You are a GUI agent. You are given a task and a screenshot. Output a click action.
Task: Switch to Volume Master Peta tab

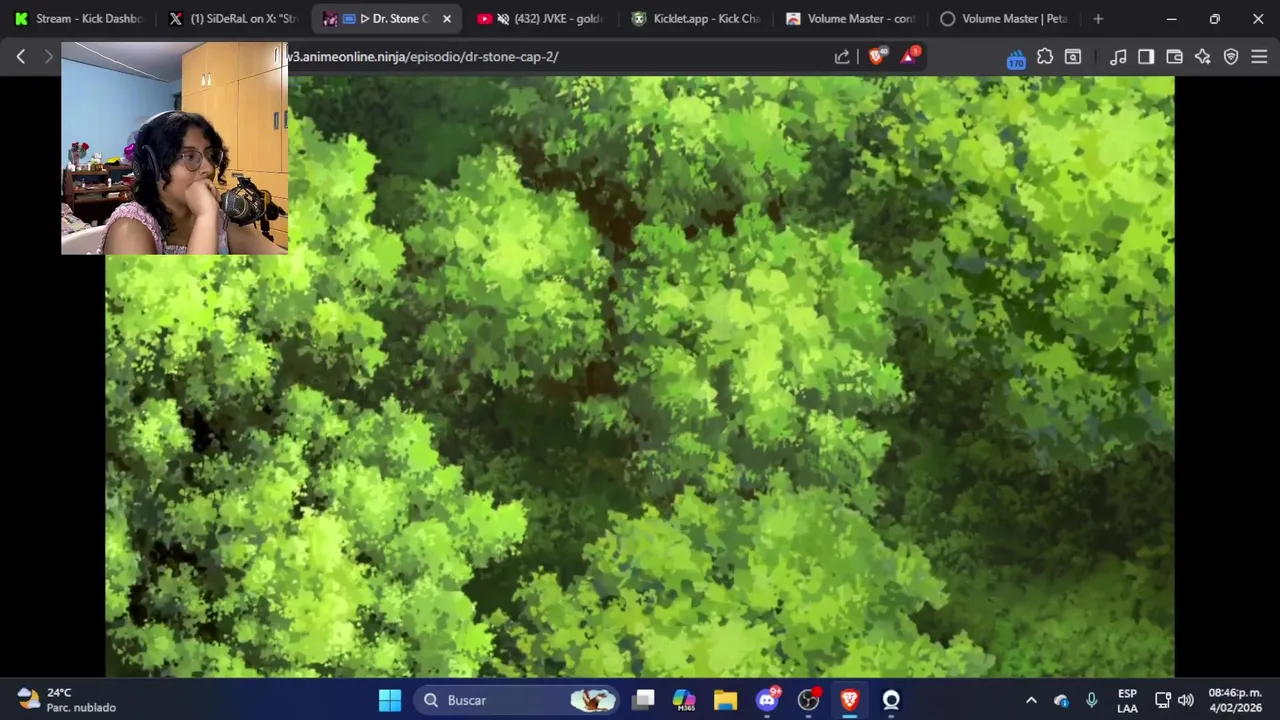[x=1004, y=18]
